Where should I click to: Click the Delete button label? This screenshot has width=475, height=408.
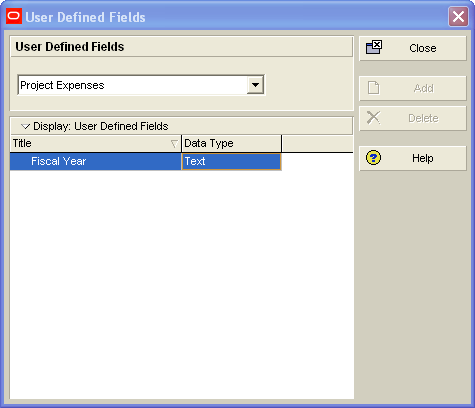423,118
